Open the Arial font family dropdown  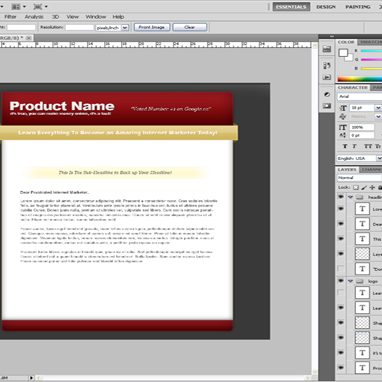tap(360, 97)
